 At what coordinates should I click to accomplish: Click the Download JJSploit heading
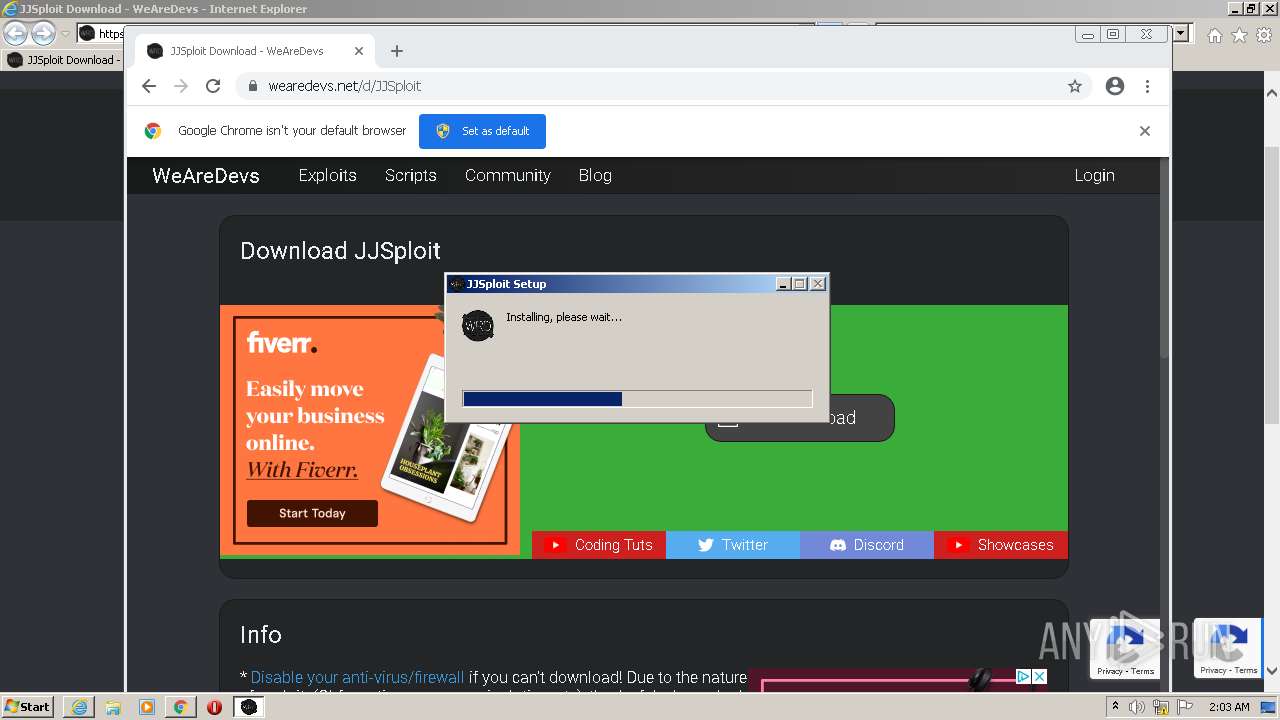coord(340,251)
